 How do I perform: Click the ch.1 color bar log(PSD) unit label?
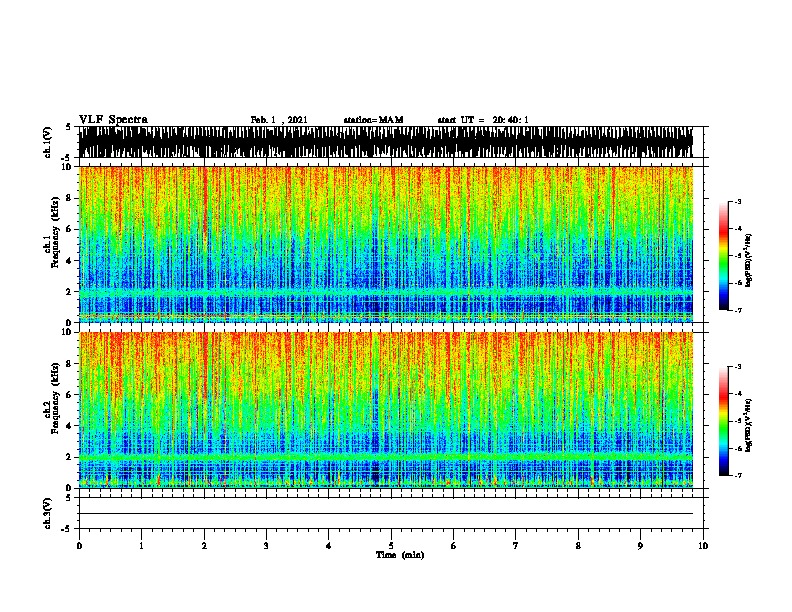pos(749,261)
